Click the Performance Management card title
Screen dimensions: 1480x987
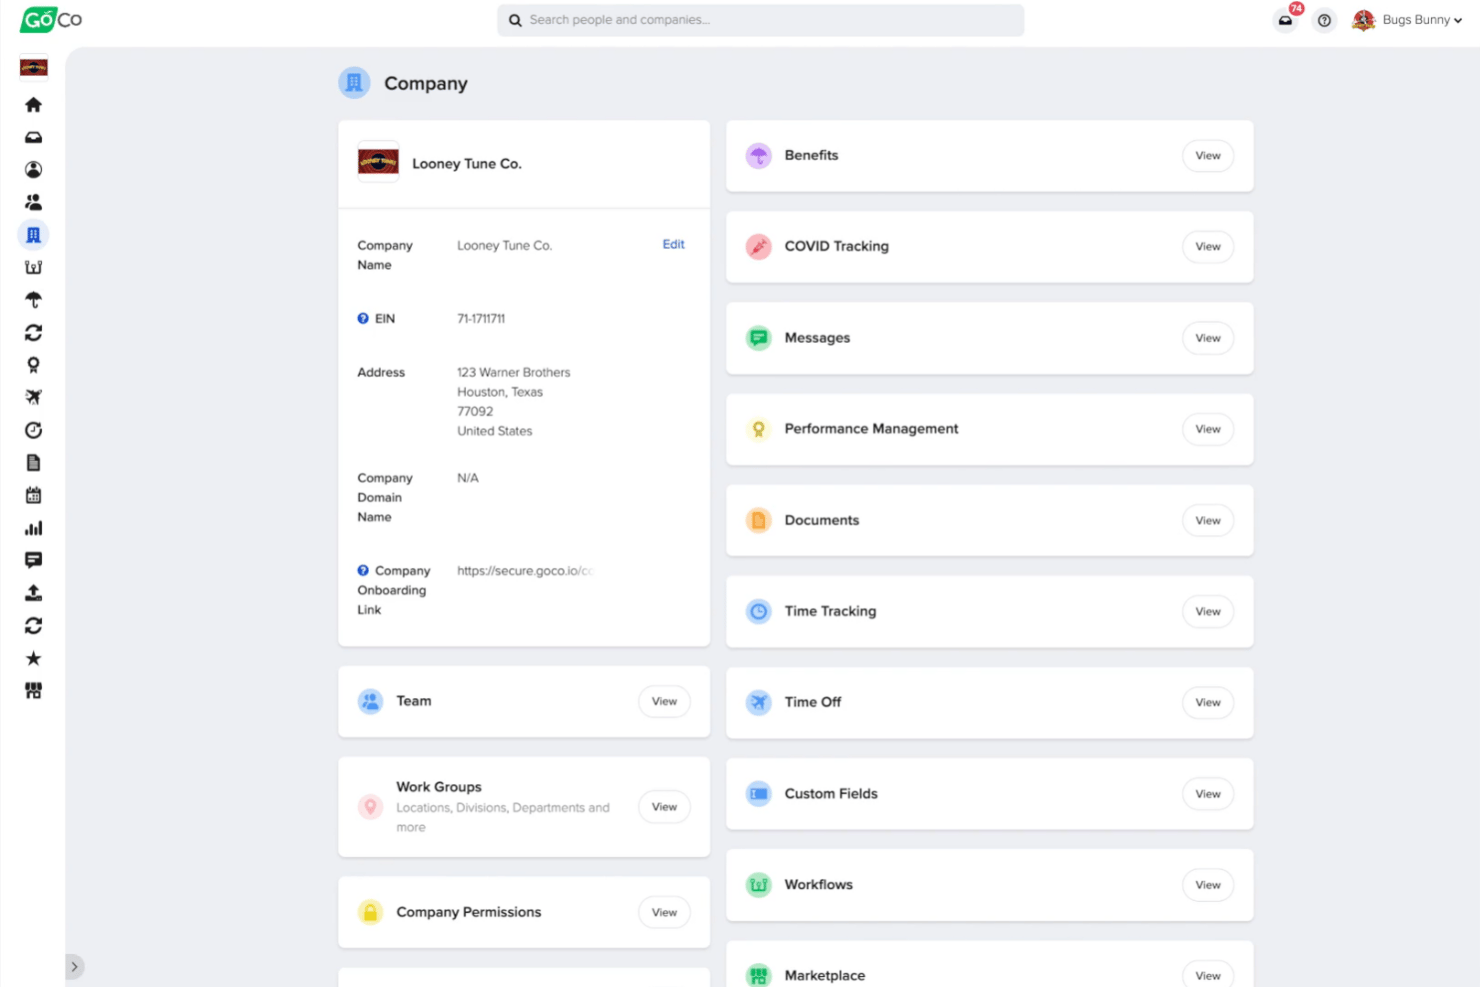[871, 429]
